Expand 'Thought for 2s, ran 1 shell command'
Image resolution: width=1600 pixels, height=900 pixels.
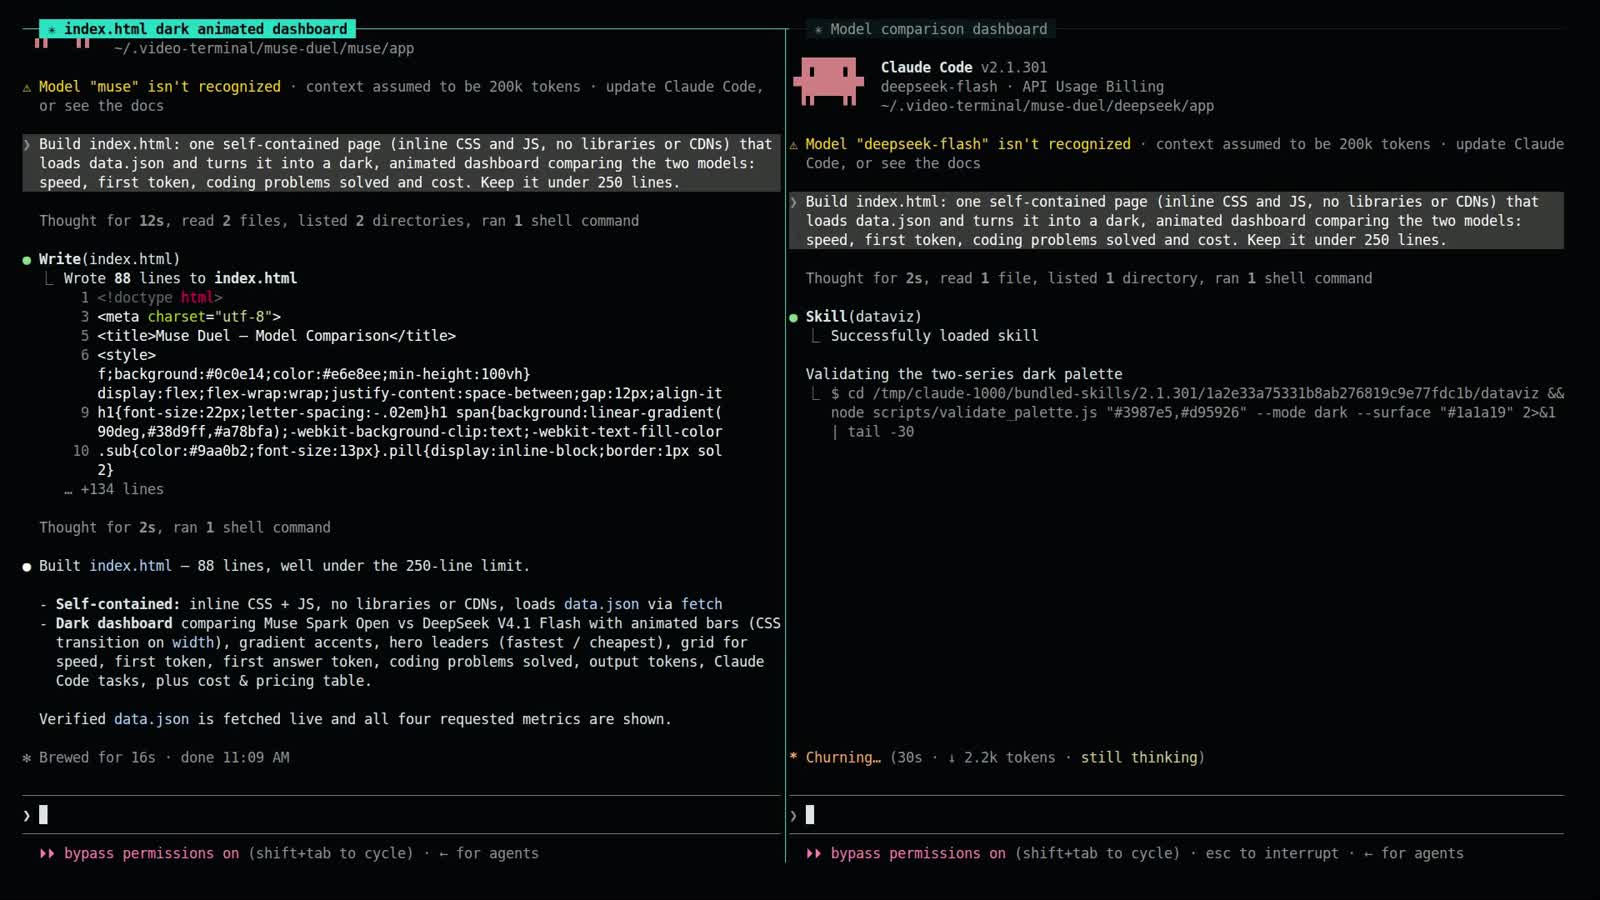[x=185, y=527]
